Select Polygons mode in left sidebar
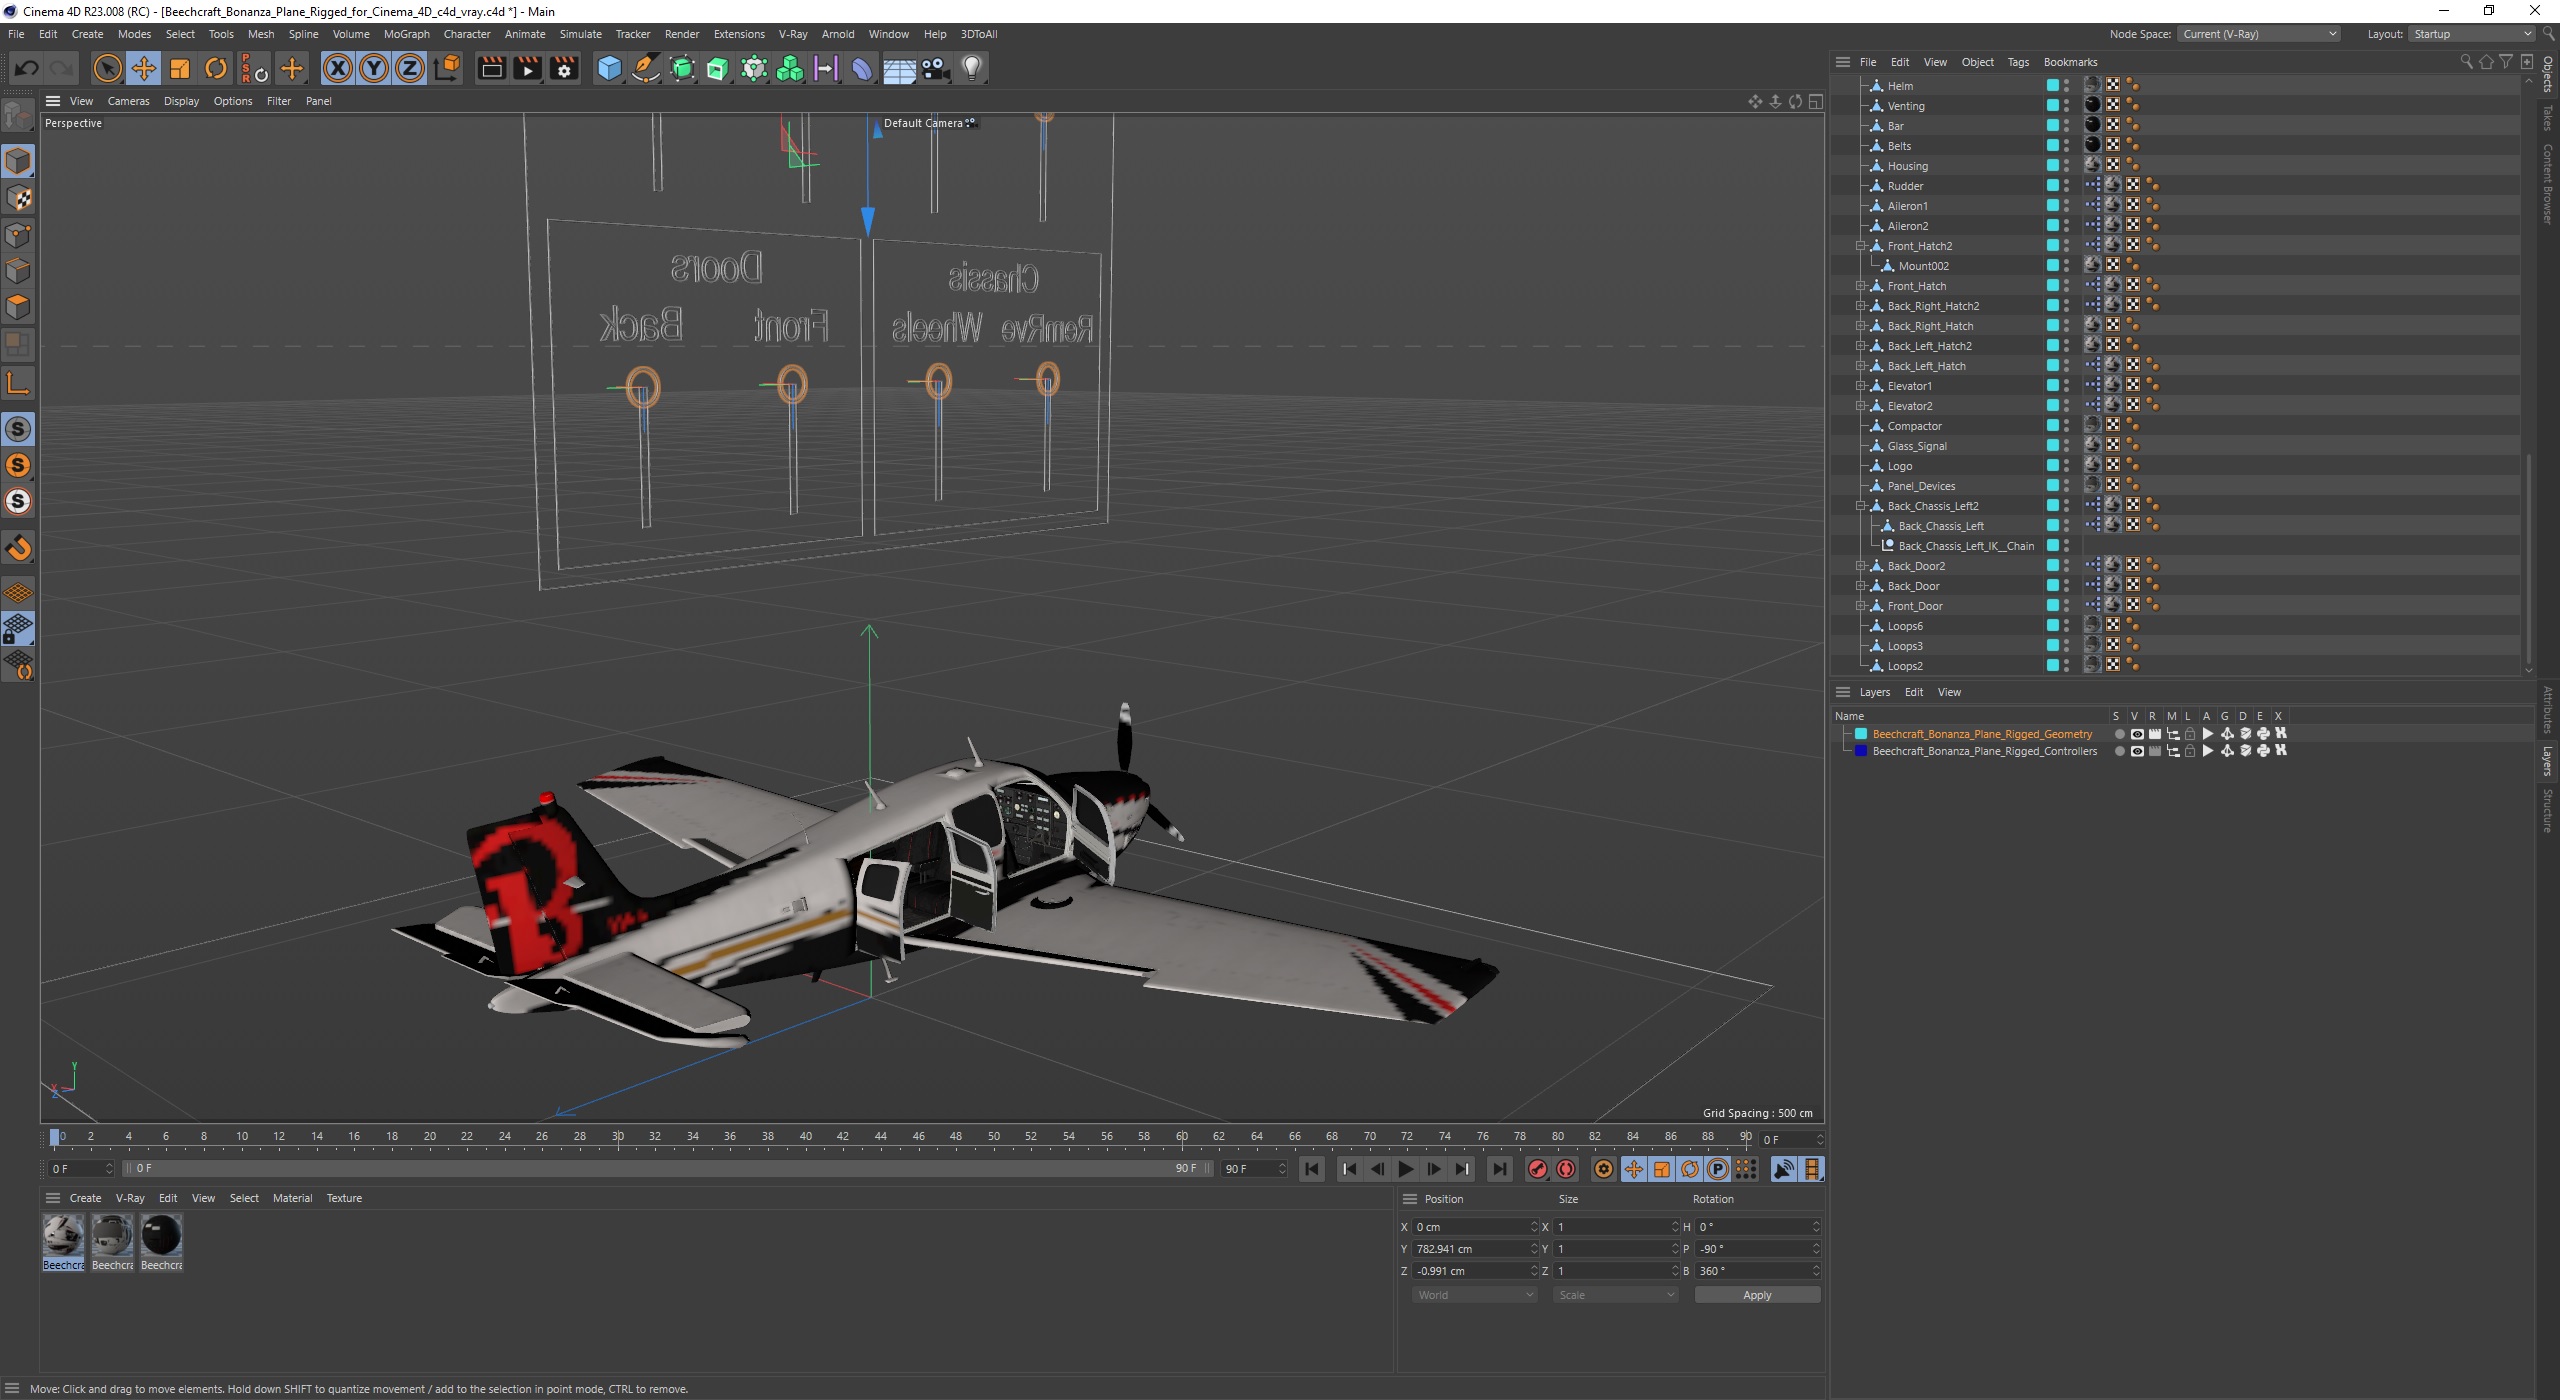 pos(18,307)
